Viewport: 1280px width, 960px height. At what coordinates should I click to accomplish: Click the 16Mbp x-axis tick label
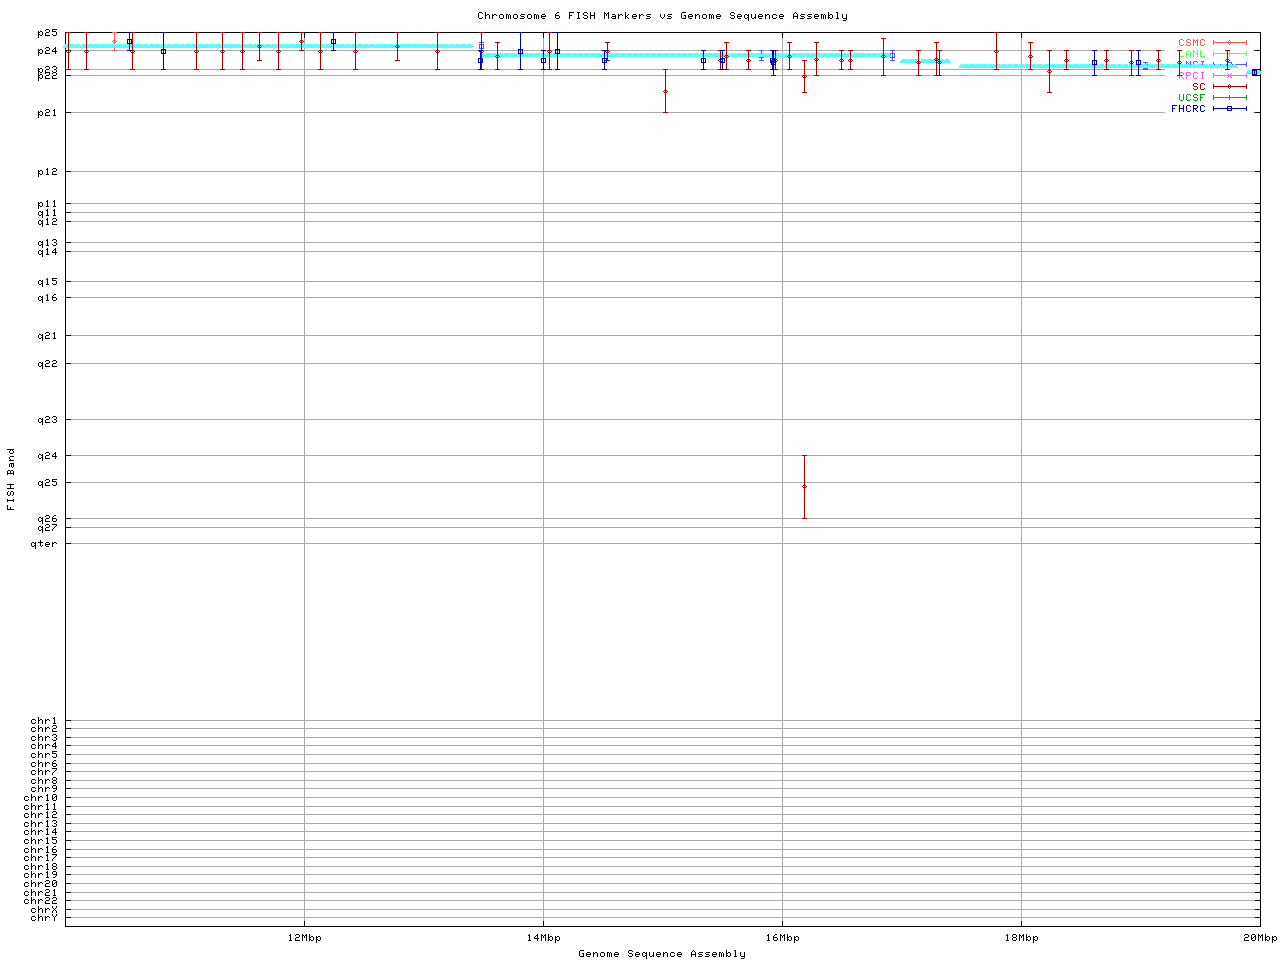point(782,938)
